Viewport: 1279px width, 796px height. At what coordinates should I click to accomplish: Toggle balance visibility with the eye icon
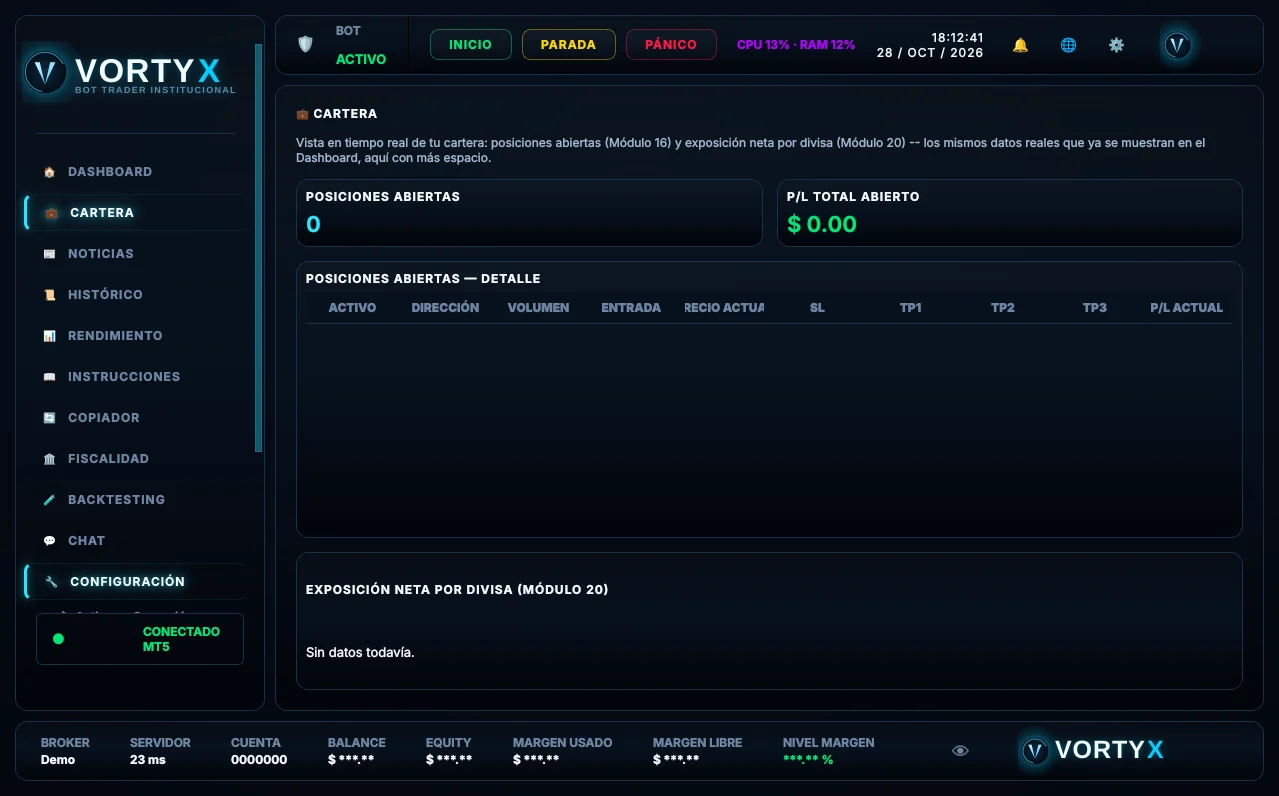tap(960, 751)
